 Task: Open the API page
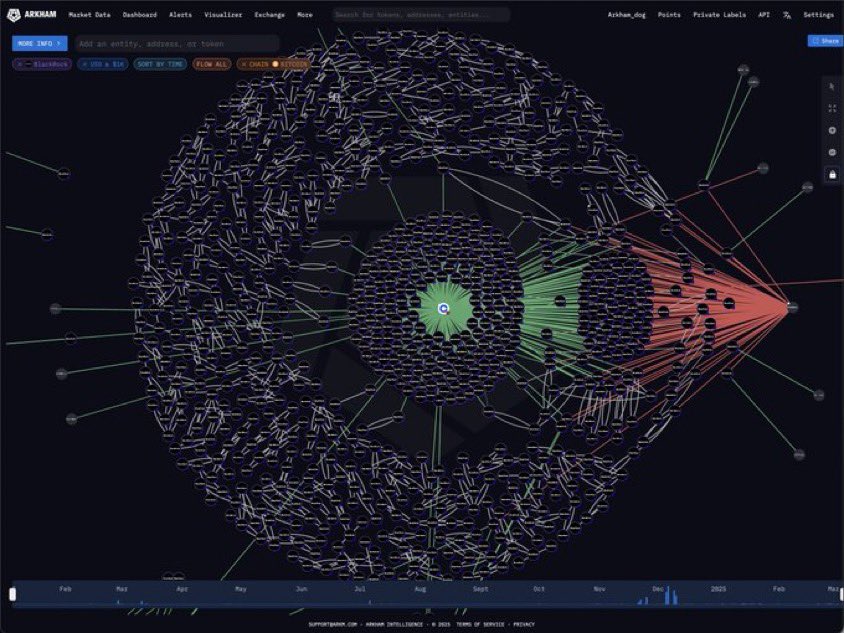(764, 15)
